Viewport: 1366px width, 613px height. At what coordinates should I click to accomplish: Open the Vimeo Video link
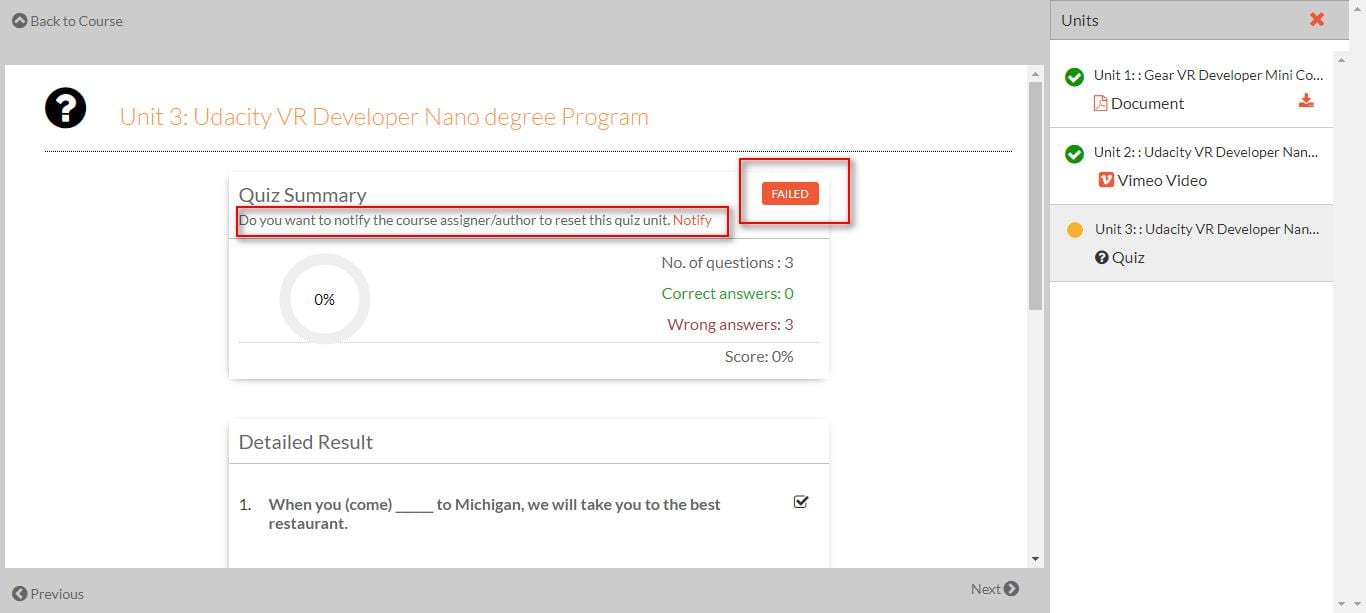click(x=1162, y=180)
